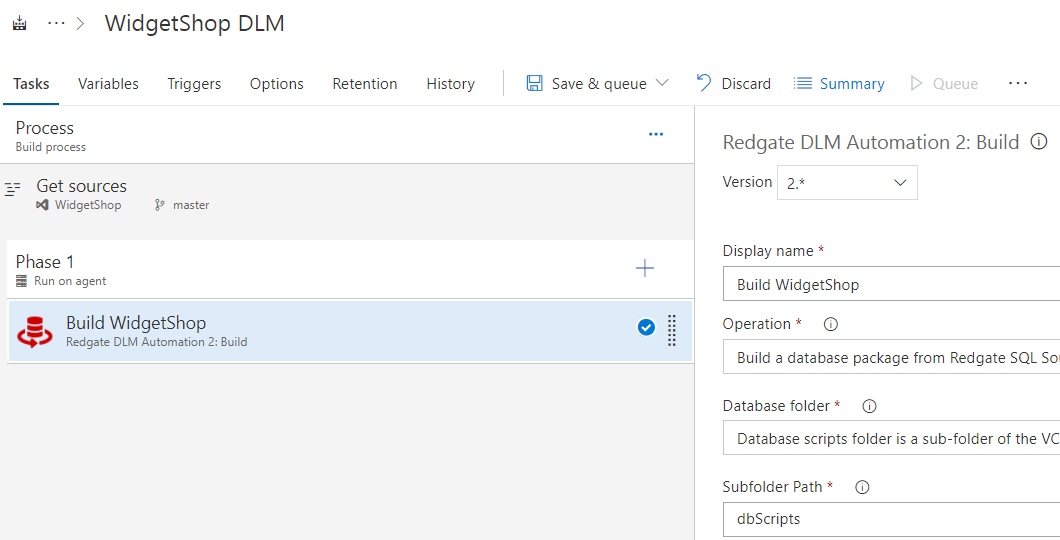The image size is (1060, 540).
Task: Click the Build WidgetShop drag handle grip
Action: click(x=671, y=330)
